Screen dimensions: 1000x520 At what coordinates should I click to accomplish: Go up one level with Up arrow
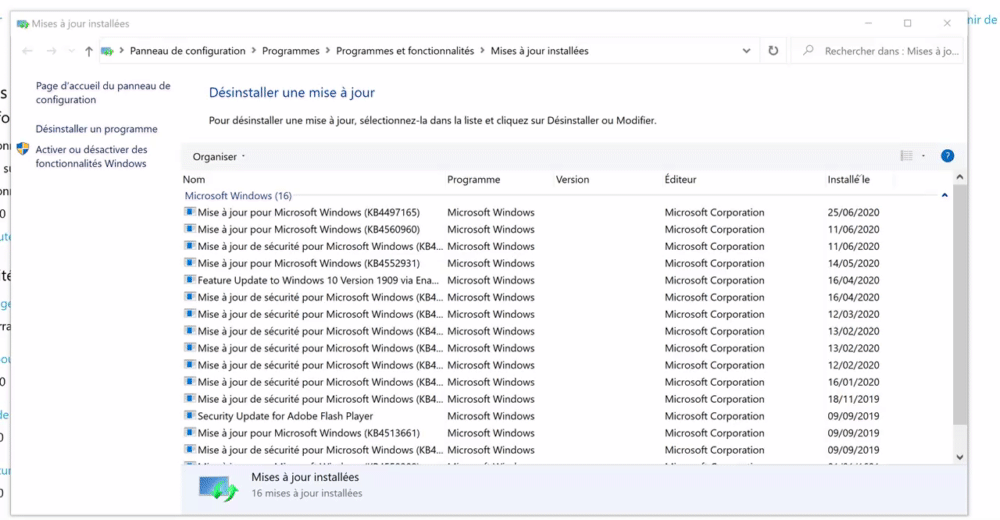pyautogui.click(x=89, y=51)
